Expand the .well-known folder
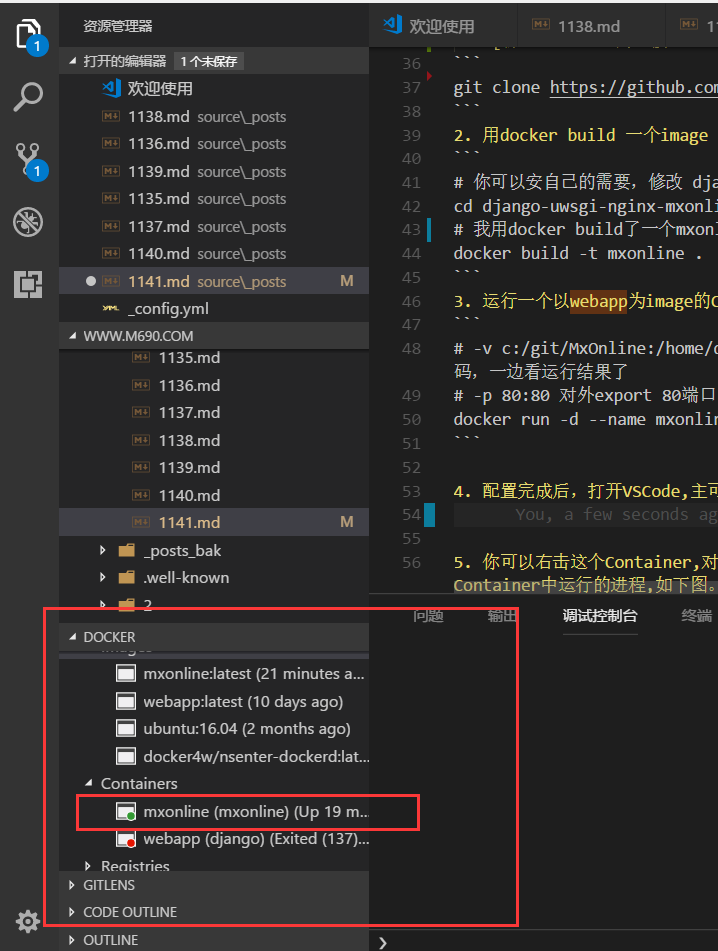The width and height of the screenshot is (718, 951). pyautogui.click(x=102, y=577)
